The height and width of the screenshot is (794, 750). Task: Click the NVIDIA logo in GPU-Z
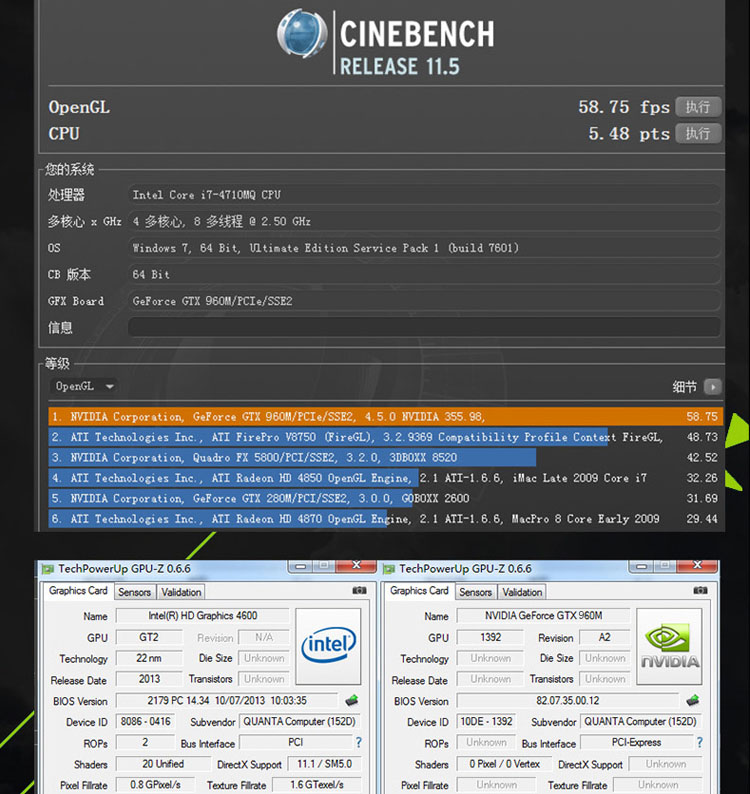coord(669,646)
